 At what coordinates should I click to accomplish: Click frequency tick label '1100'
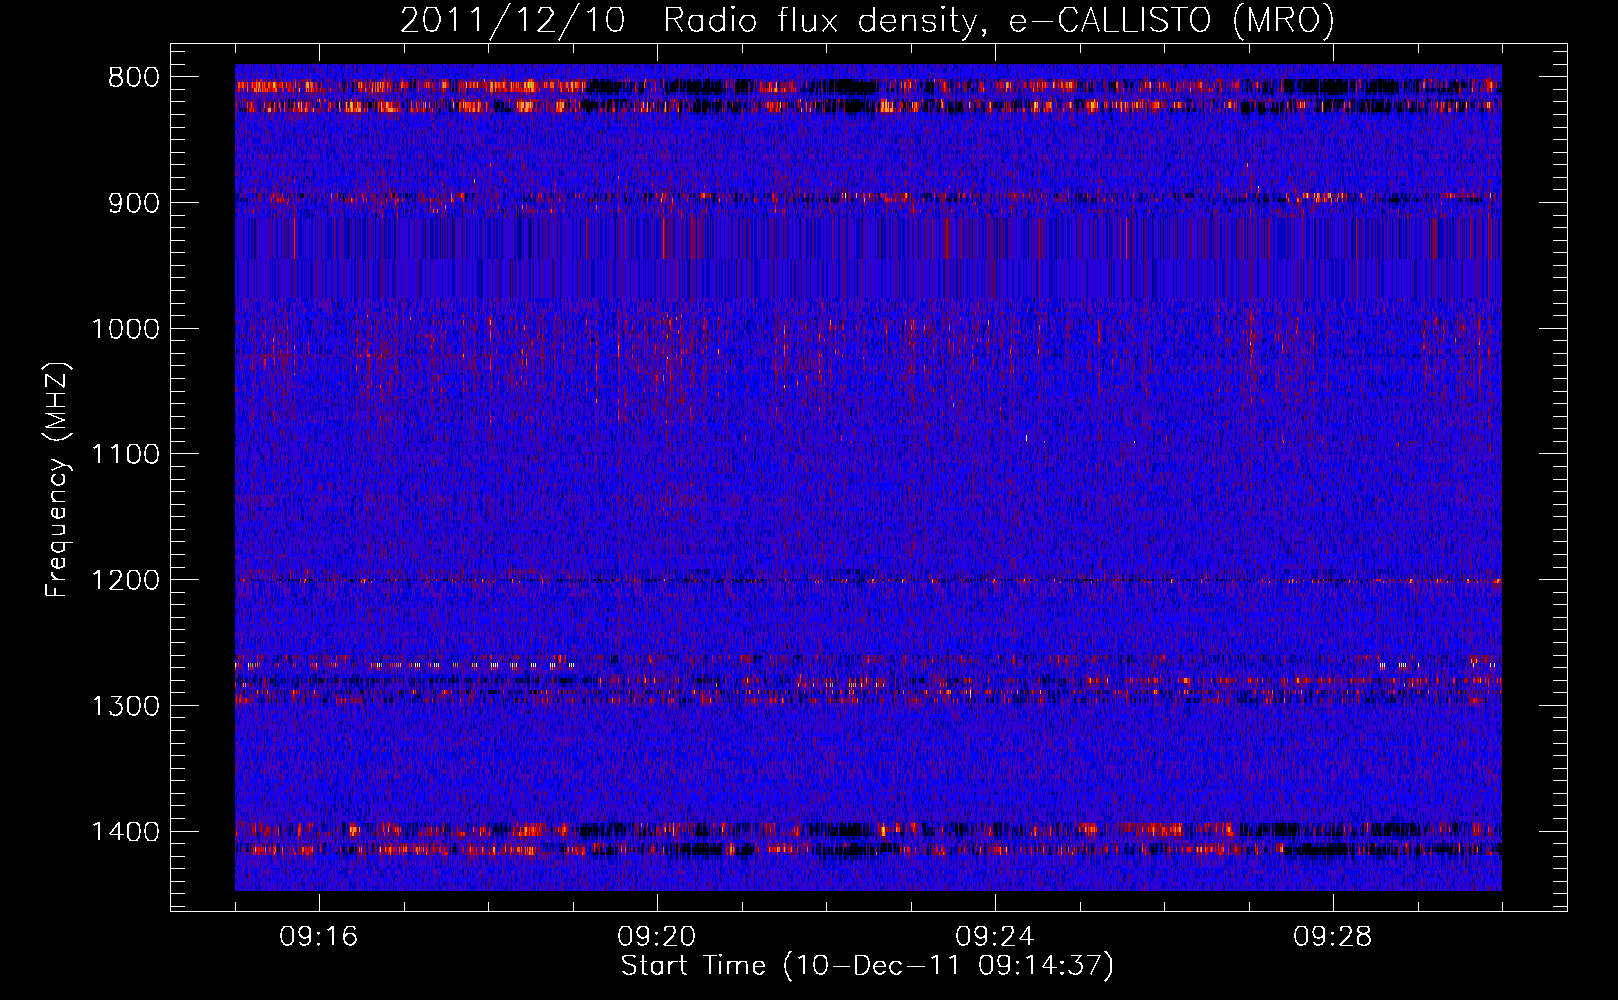pos(125,455)
